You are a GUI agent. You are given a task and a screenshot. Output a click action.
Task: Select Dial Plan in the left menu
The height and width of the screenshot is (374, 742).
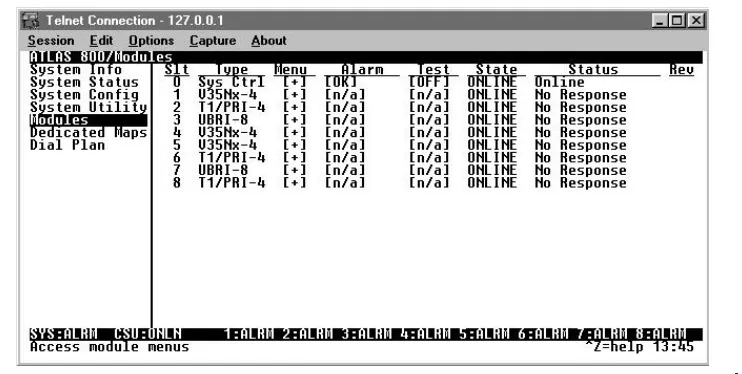pyautogui.click(x=68, y=145)
